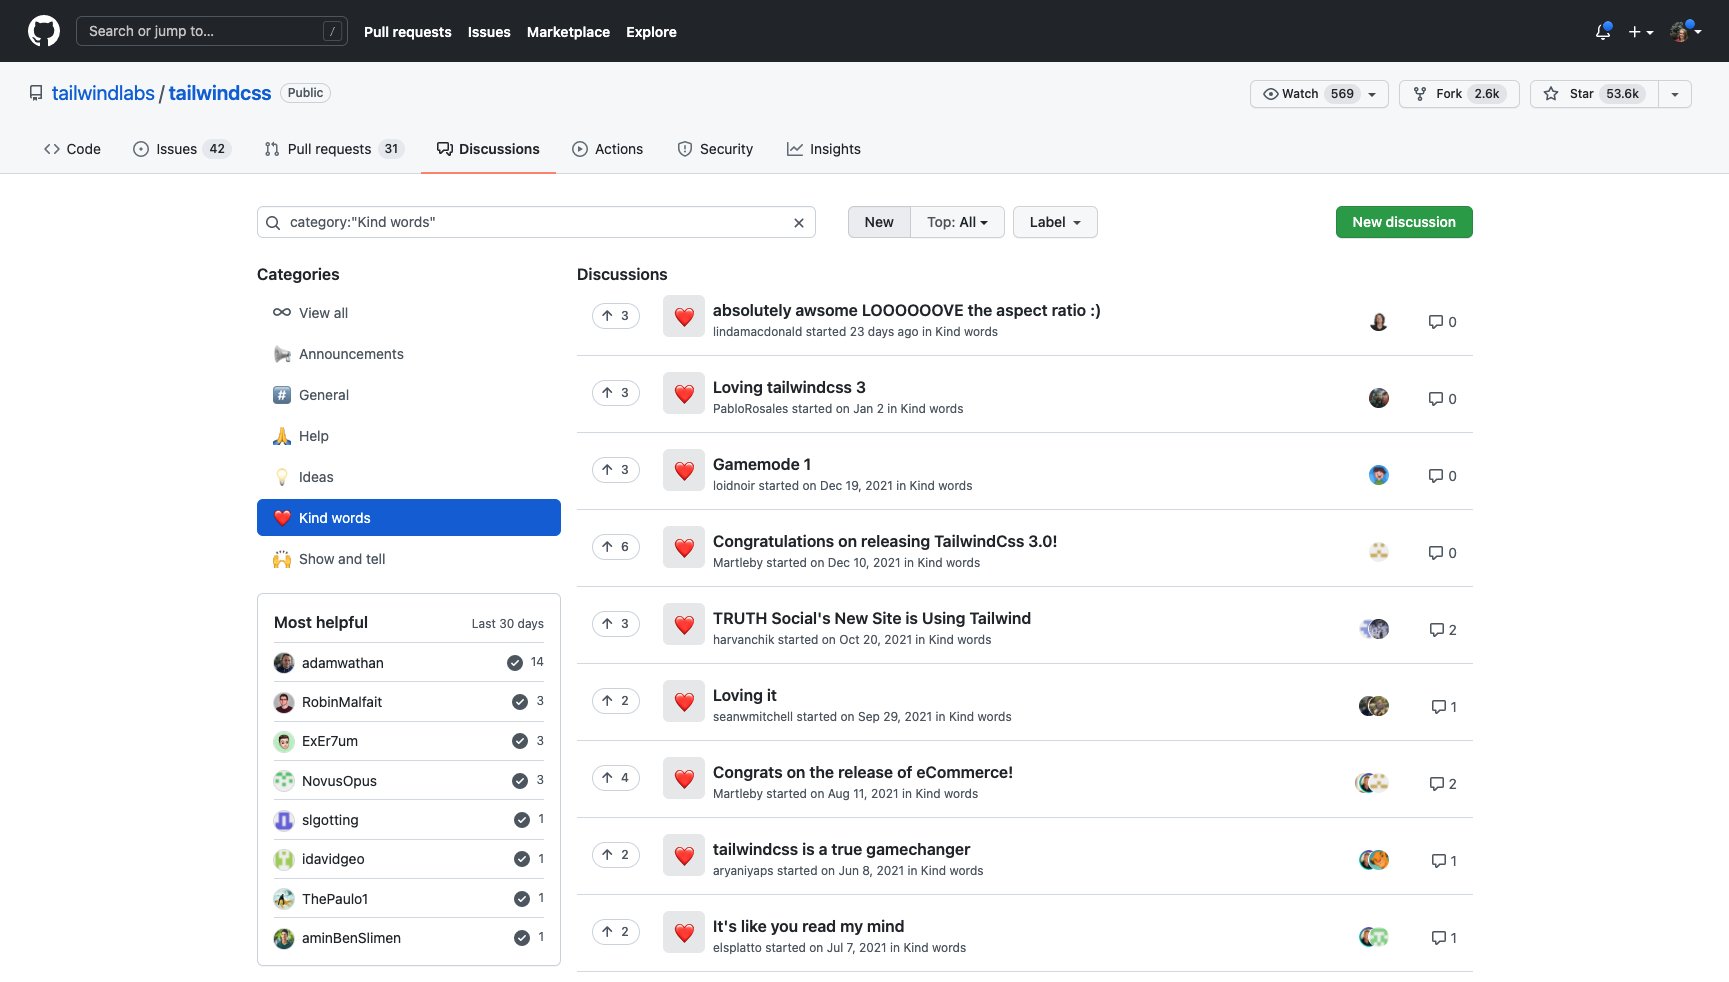The image size is (1729, 982).
Task: Focus the Search or jump to field
Action: point(212,31)
